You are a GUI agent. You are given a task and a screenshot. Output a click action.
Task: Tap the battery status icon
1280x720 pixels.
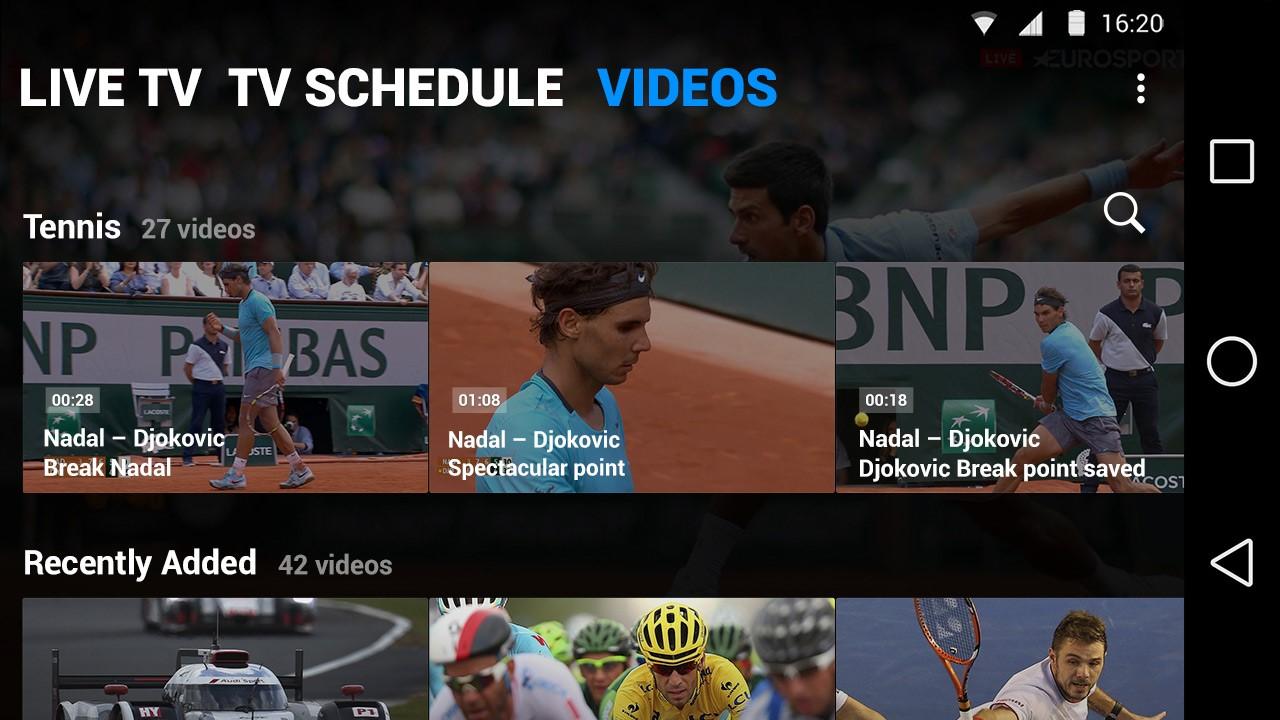(x=1077, y=23)
